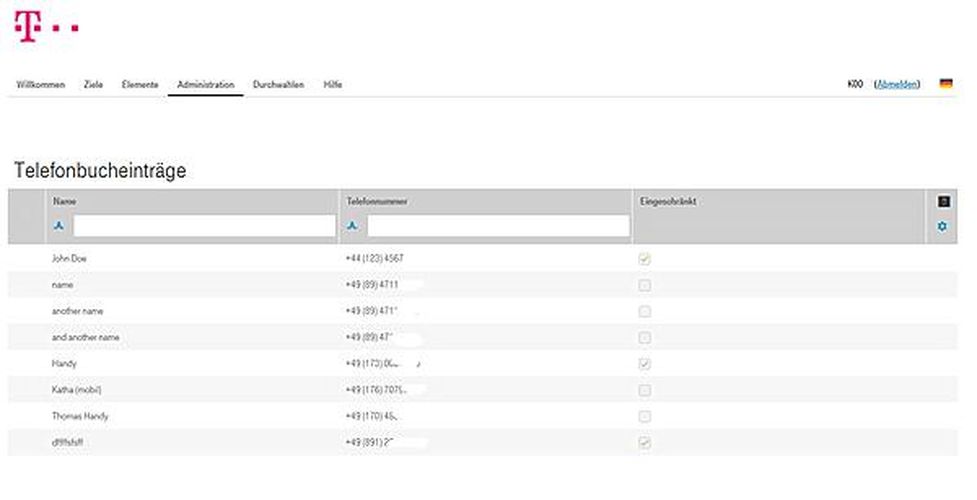Click the Name filter input field
Image resolution: width=977 pixels, height=500 pixels.
point(204,226)
